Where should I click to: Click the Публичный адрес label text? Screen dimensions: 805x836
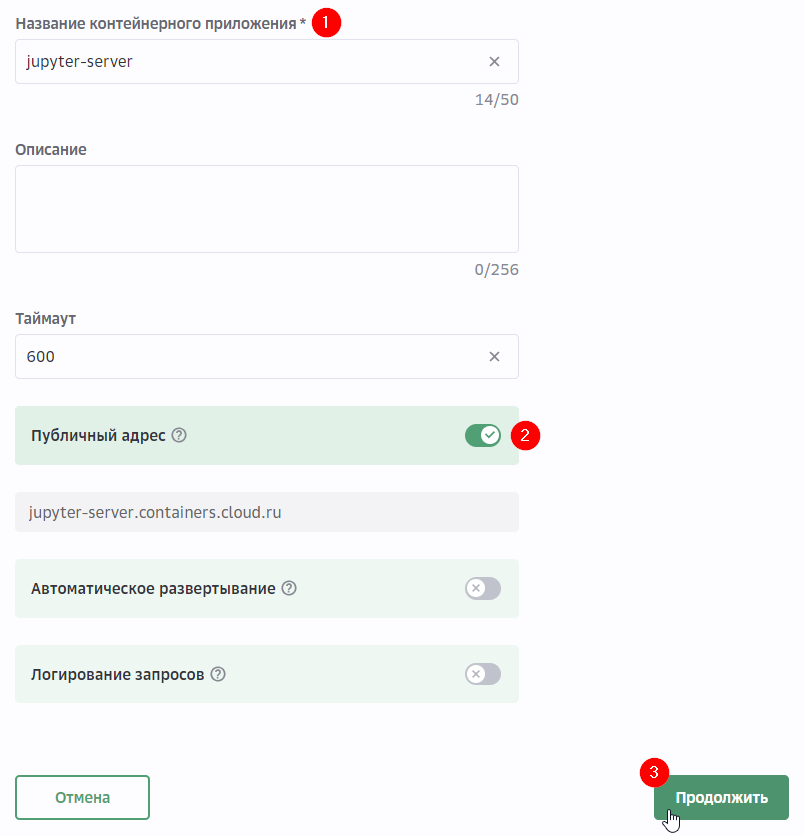coord(98,436)
